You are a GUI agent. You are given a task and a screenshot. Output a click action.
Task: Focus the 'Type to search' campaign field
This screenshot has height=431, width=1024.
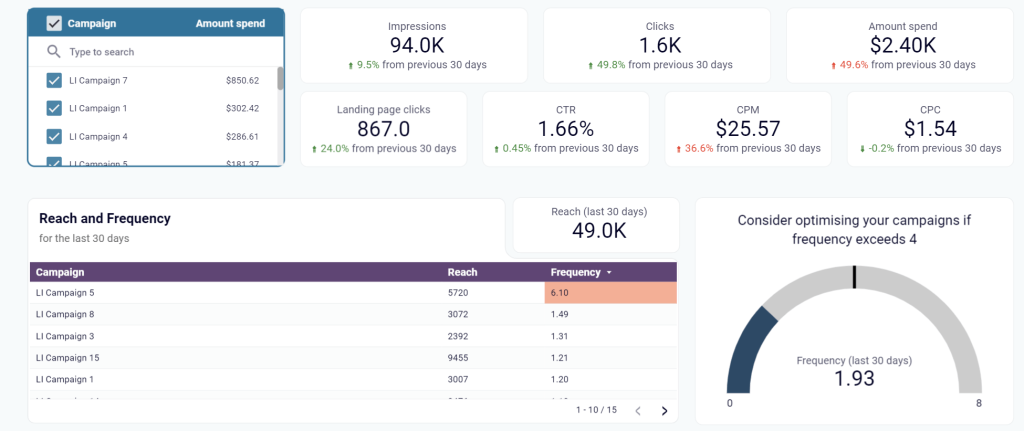point(155,52)
